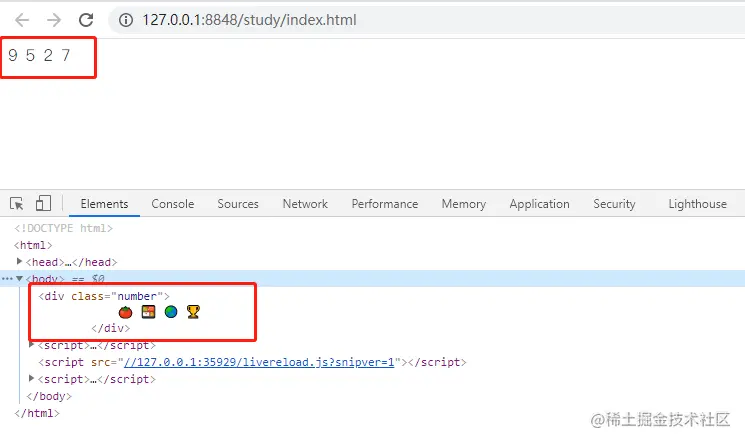Expand the first script node
The height and width of the screenshot is (443, 745).
31,344
